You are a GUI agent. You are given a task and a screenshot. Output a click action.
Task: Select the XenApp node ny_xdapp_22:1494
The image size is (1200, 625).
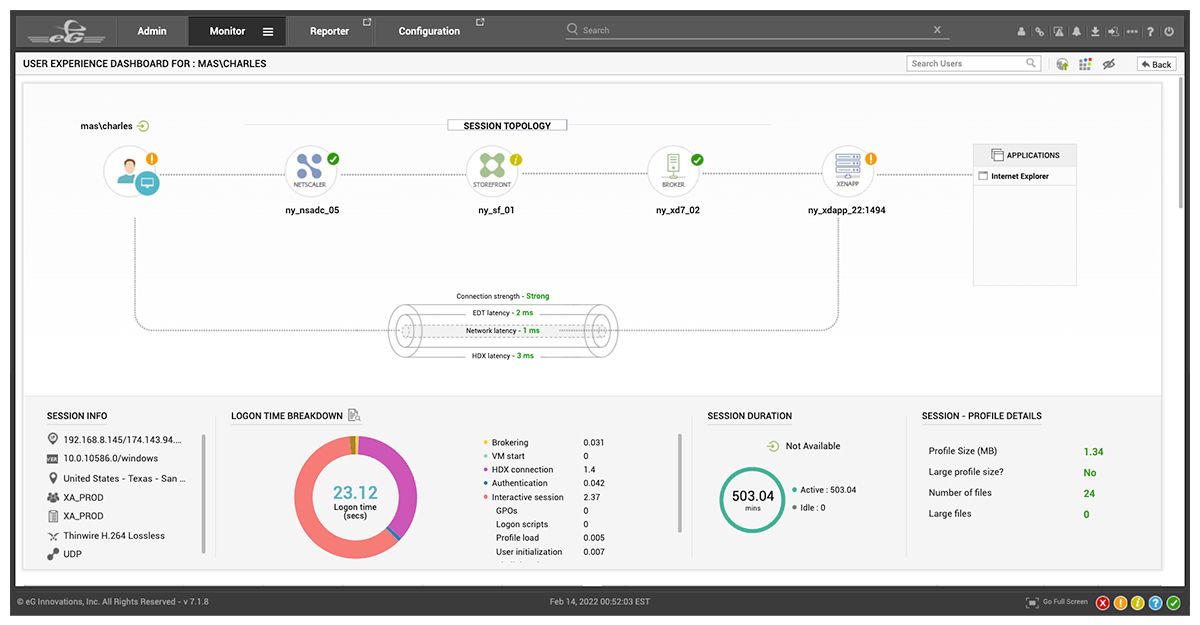tap(847, 171)
